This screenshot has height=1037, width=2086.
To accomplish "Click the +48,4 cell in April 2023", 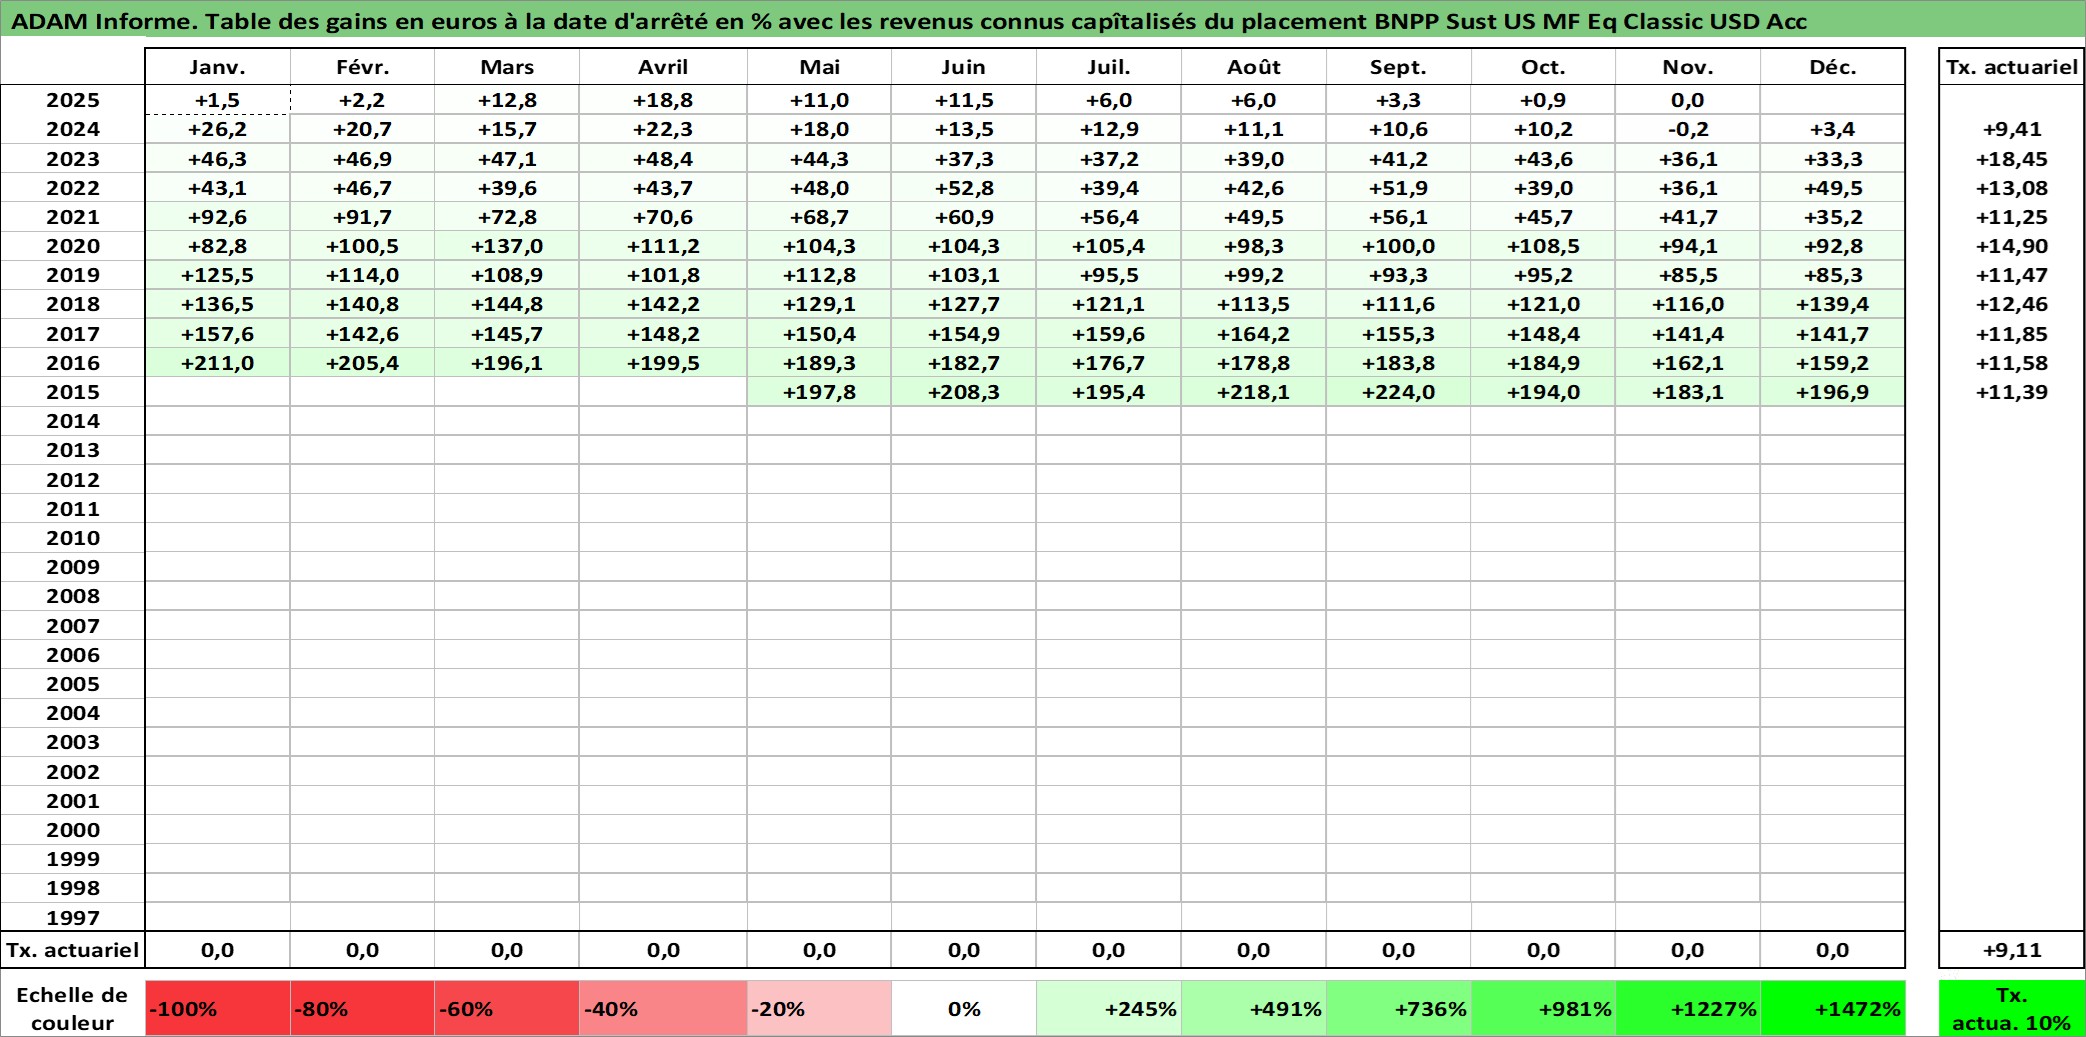I will coord(663,159).
